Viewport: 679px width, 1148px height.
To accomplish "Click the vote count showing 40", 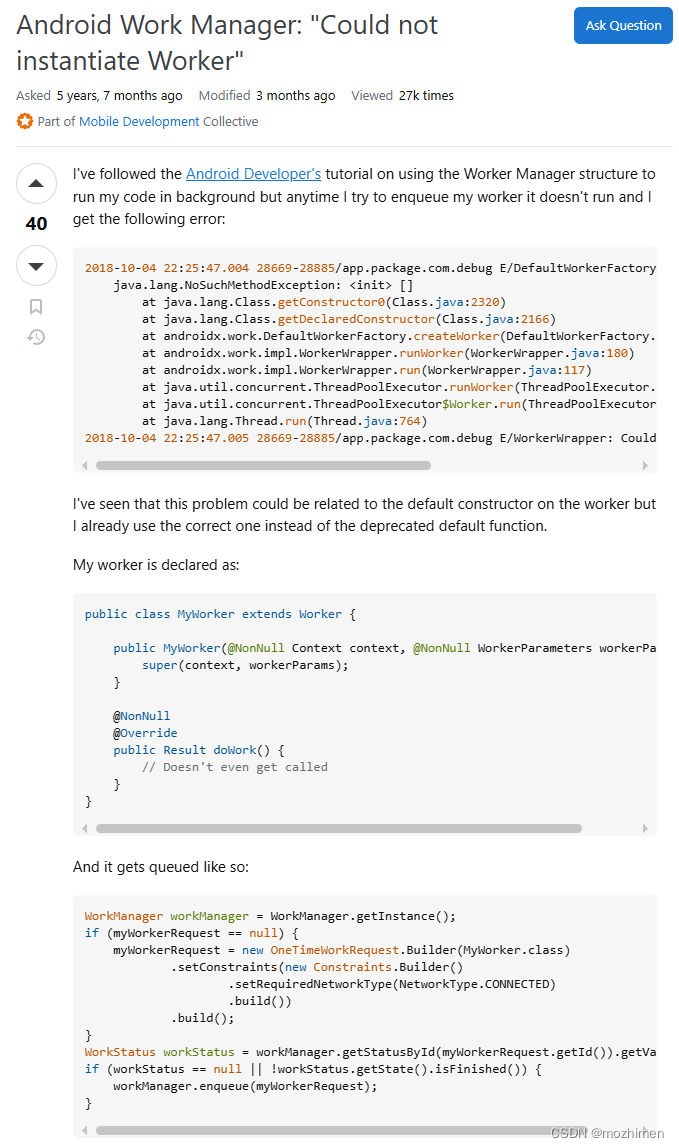I will (36, 223).
